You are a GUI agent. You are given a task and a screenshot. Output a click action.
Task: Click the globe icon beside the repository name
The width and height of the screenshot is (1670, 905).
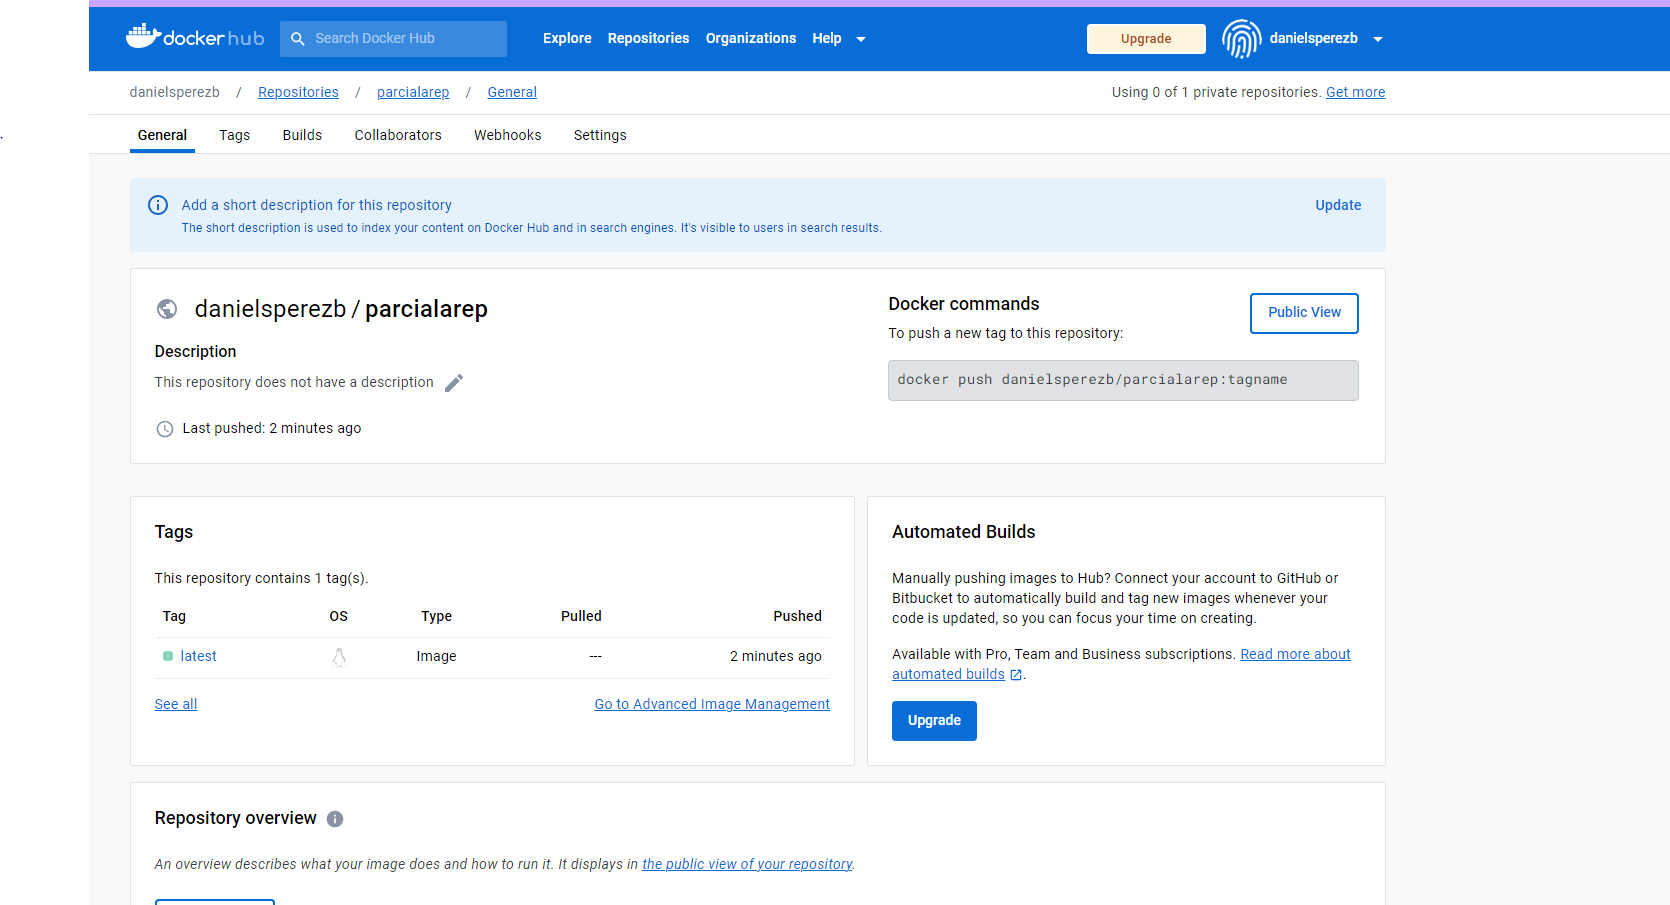coord(166,309)
